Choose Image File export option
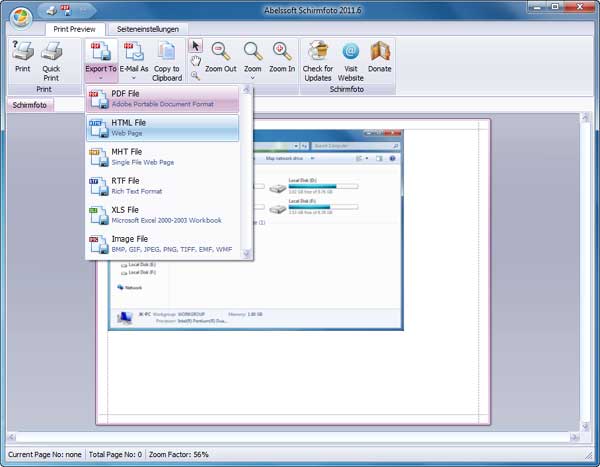600x467 pixels. (x=163, y=244)
